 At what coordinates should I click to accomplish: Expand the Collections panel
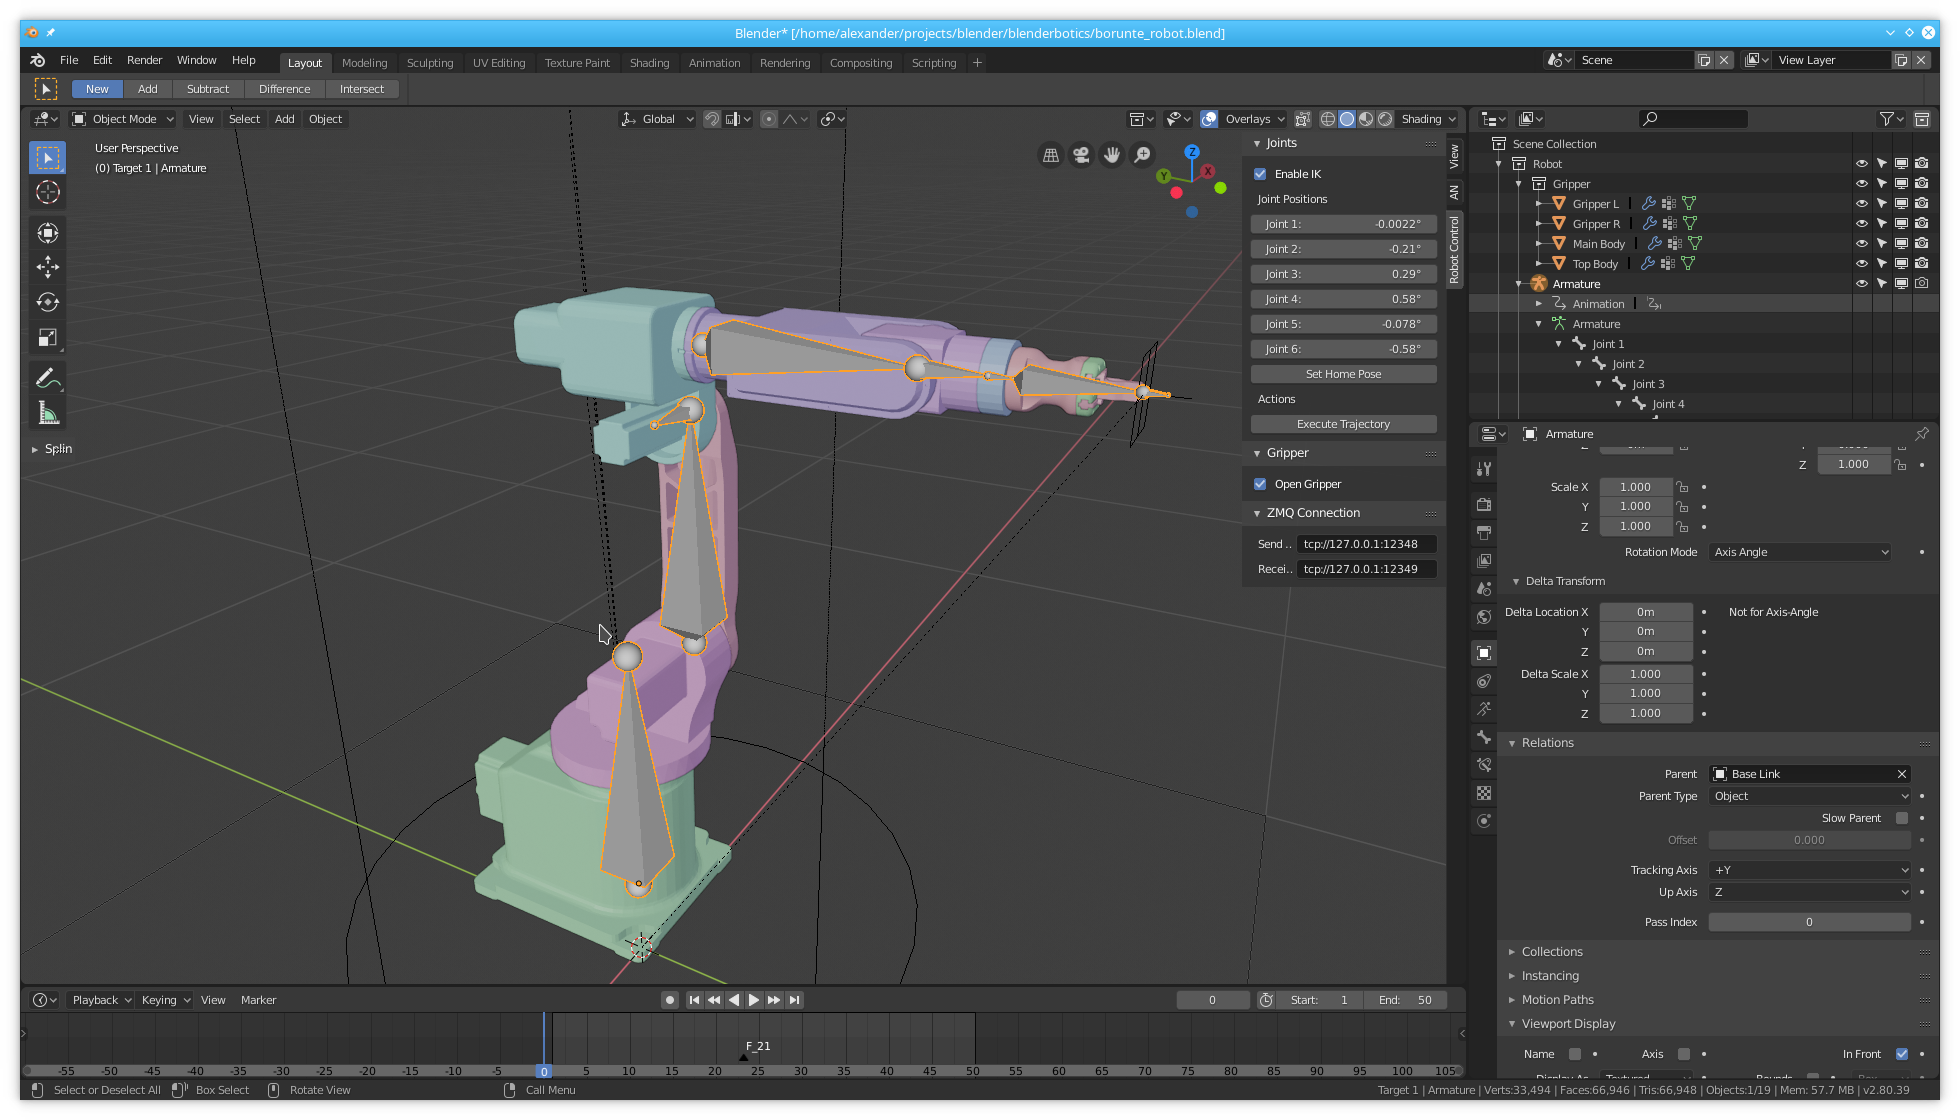click(x=1551, y=952)
